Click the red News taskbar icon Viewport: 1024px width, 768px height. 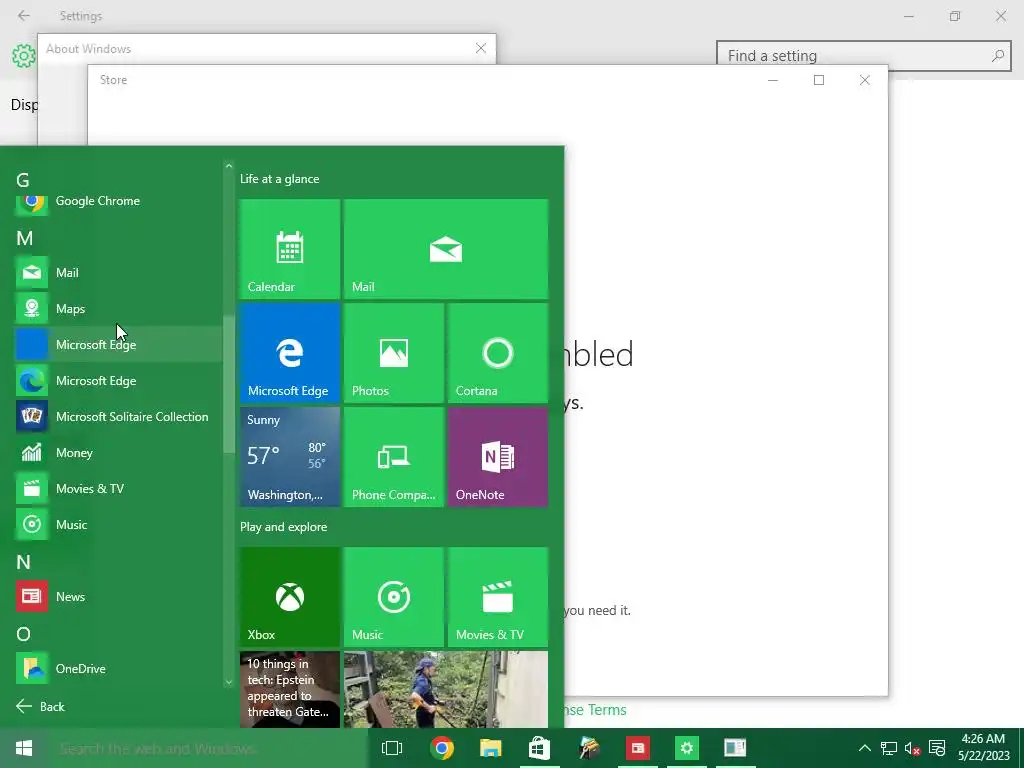pos(637,748)
